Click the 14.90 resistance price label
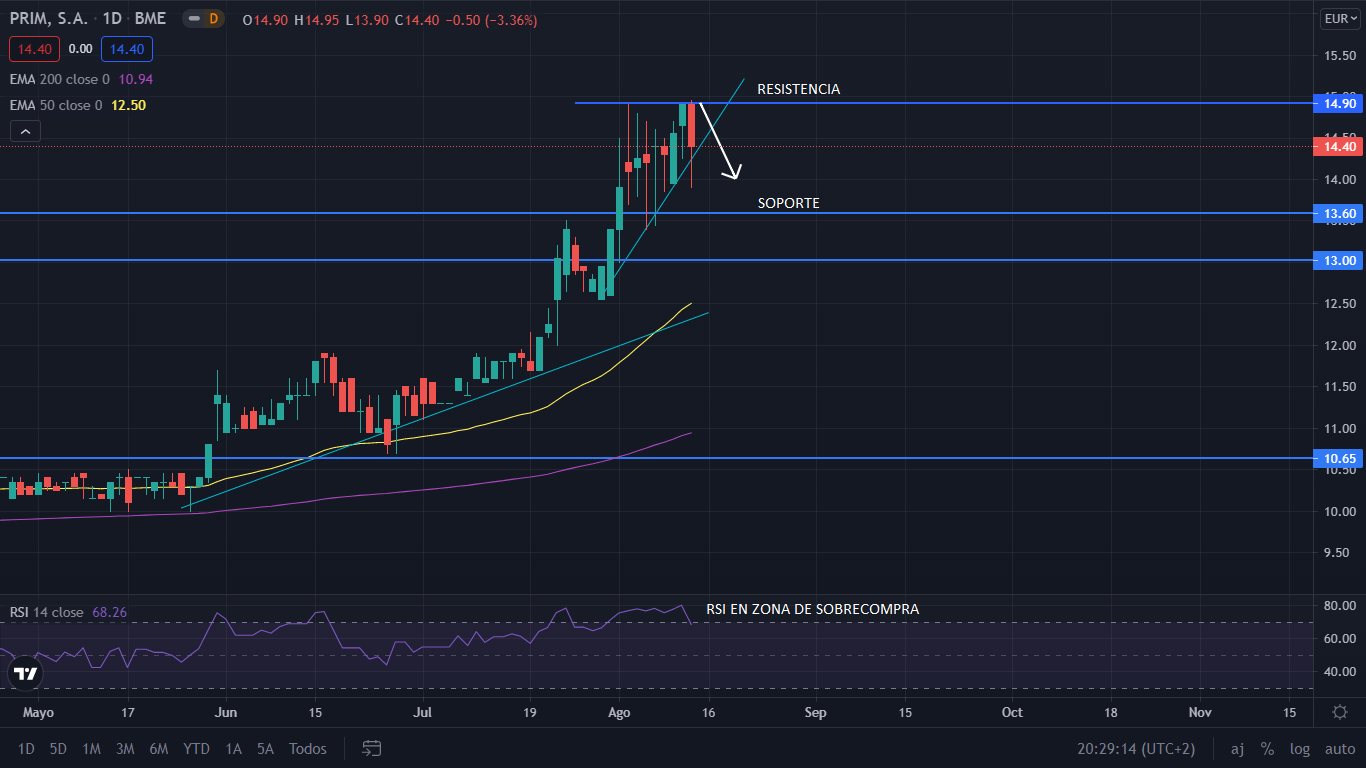 tap(1339, 103)
